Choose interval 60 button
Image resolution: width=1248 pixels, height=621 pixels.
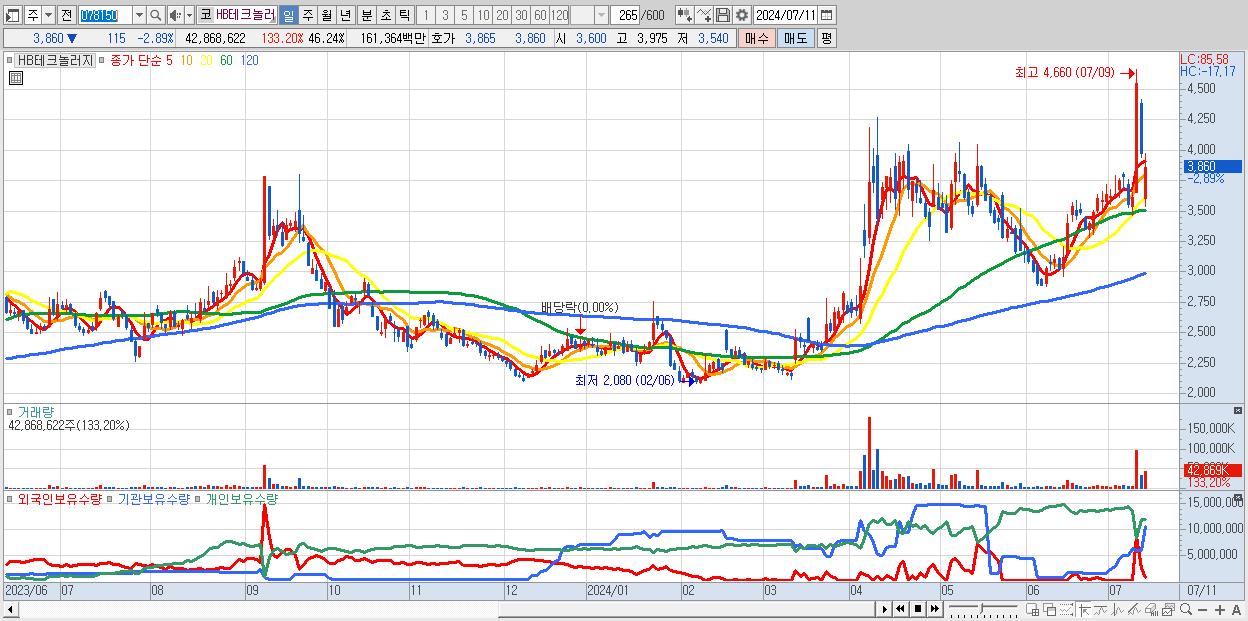click(540, 15)
